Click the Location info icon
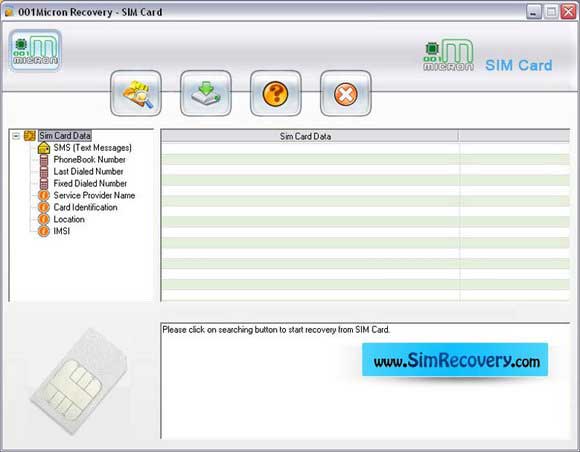Screen dimensions: 580x452 44,219
